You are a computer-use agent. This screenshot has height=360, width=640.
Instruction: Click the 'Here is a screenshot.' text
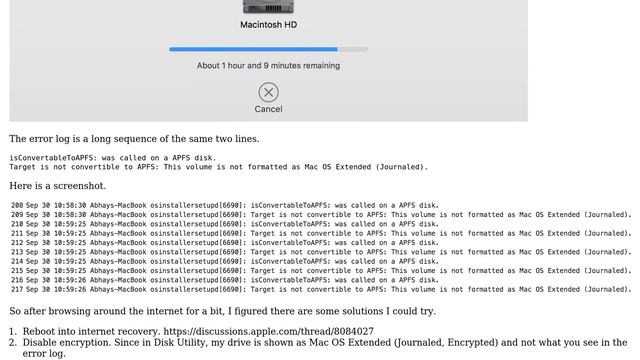[58, 186]
